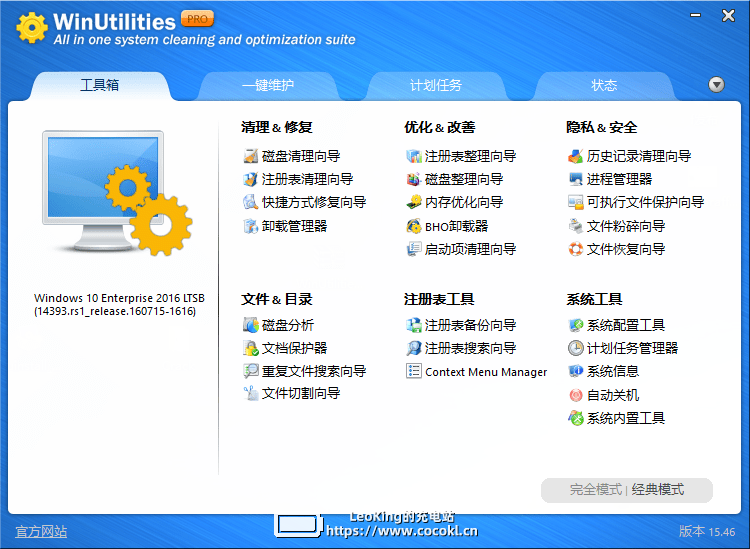Click the 文件切割向导 scissors icon
Screen dimensions: 750x549
coord(251,394)
